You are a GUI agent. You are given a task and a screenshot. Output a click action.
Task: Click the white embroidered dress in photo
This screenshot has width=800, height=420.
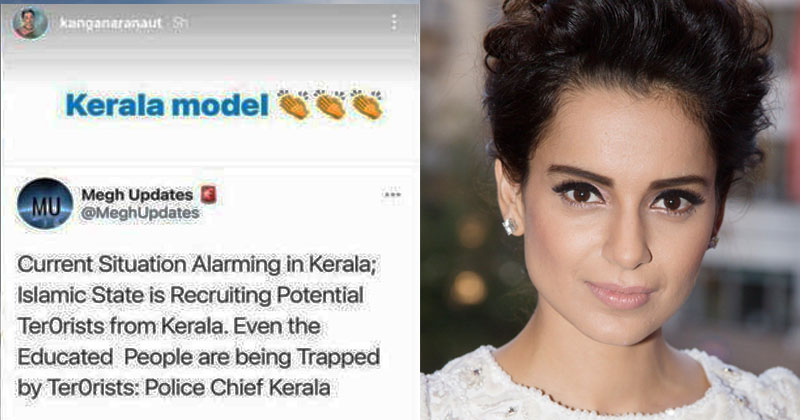tap(610, 388)
